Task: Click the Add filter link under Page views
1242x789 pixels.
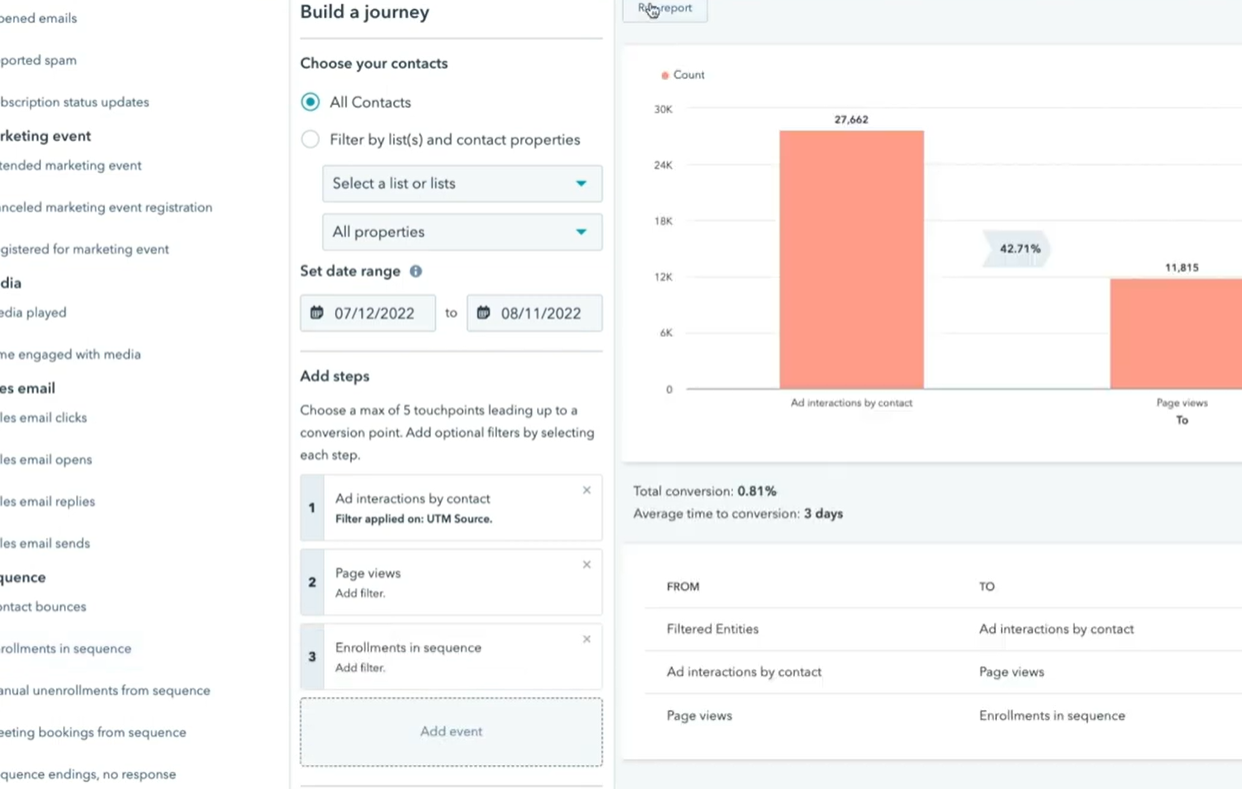Action: pyautogui.click(x=360, y=593)
